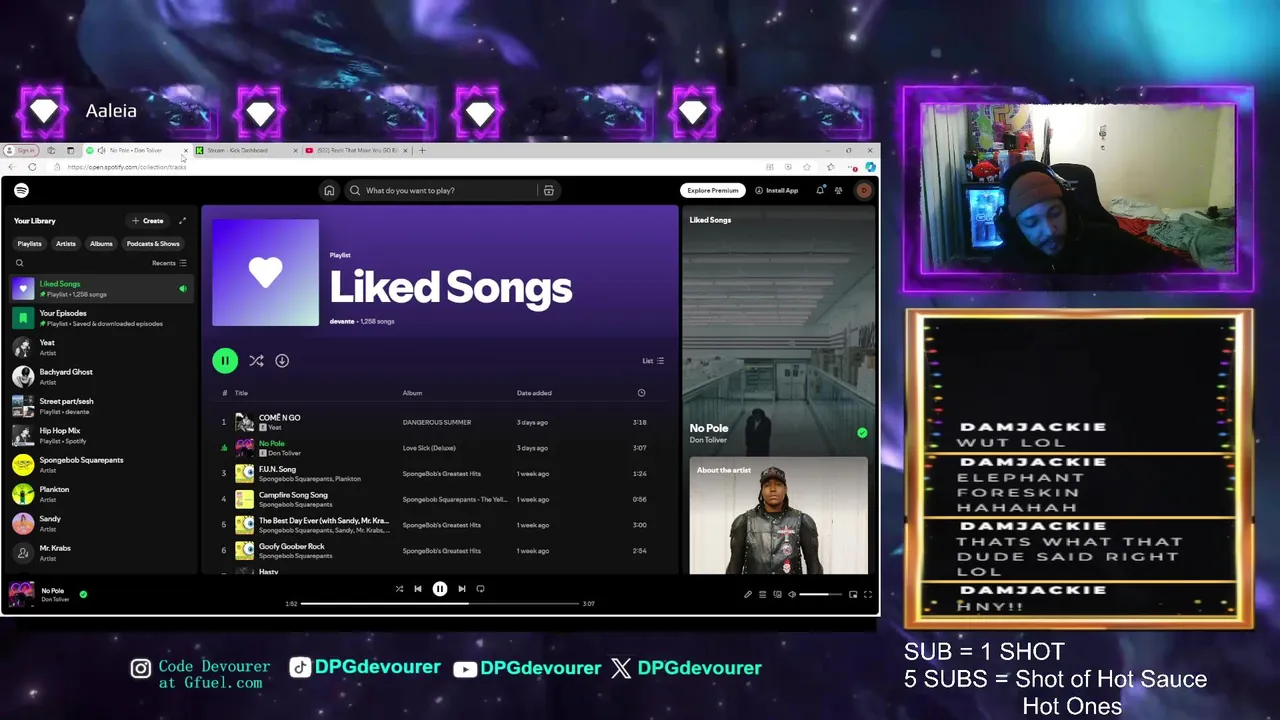Expand Your Library to full view
1280x720 pixels.
[182, 221]
